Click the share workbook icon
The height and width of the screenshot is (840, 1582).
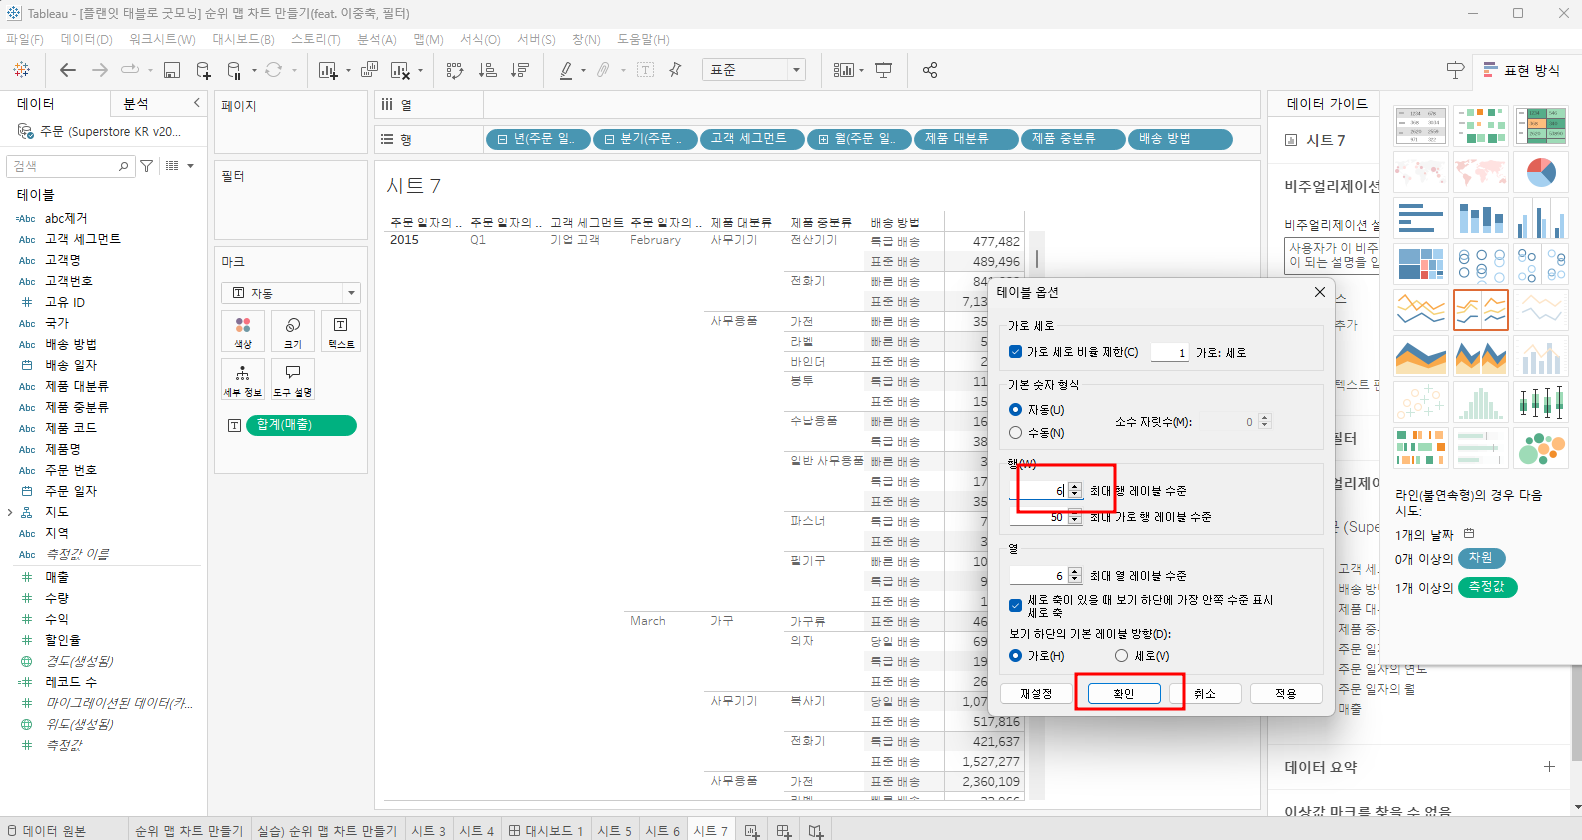click(930, 70)
